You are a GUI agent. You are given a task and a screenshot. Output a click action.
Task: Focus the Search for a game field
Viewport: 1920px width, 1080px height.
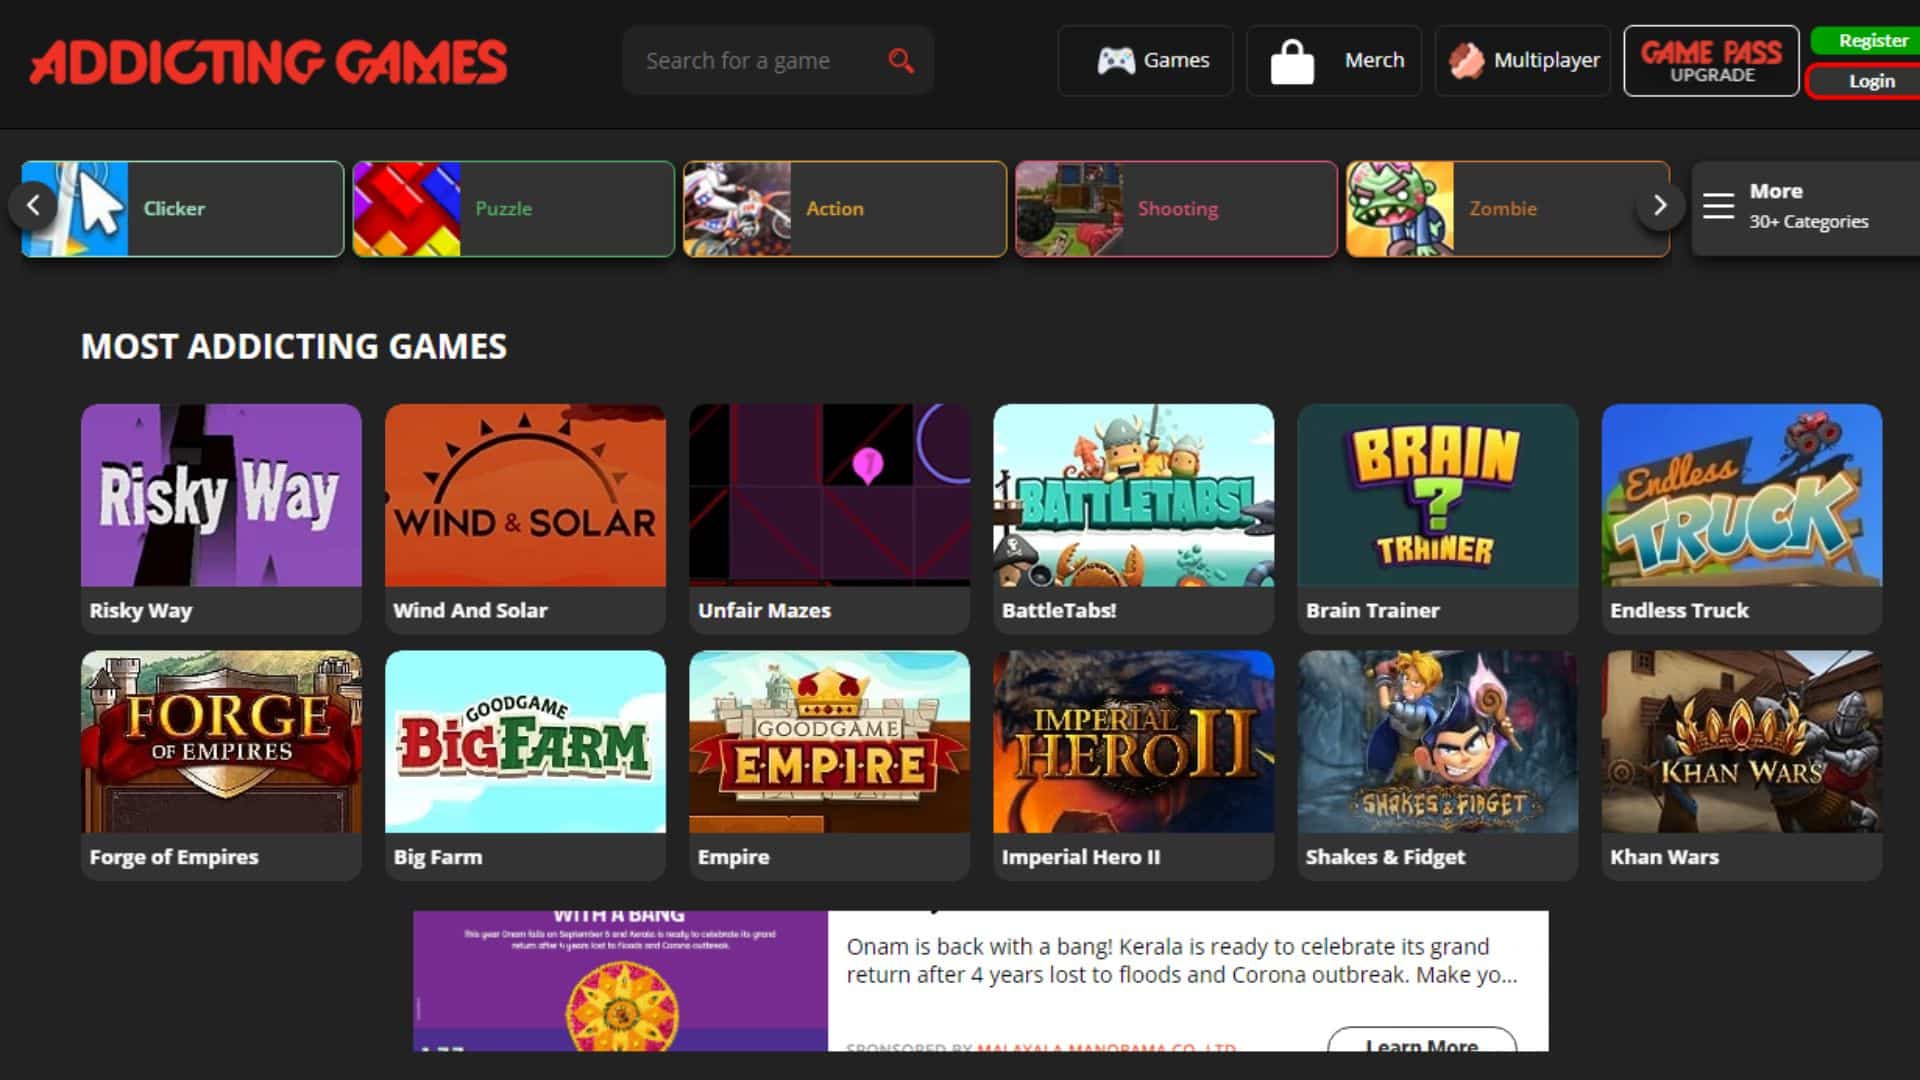pyautogui.click(x=778, y=61)
